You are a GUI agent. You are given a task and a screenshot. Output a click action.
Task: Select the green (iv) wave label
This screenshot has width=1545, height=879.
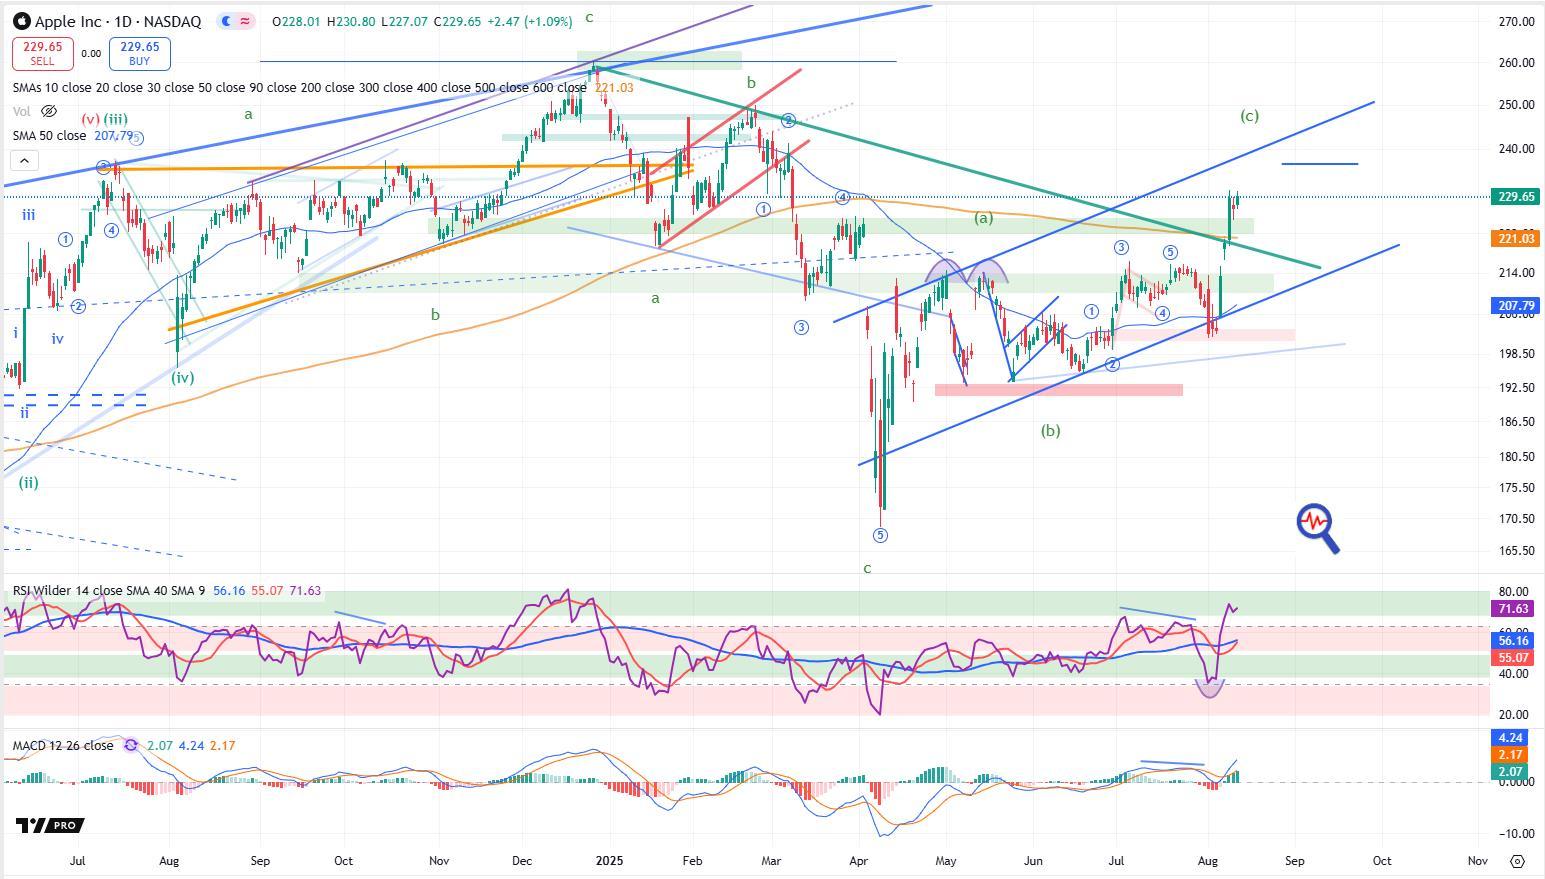[x=182, y=377]
